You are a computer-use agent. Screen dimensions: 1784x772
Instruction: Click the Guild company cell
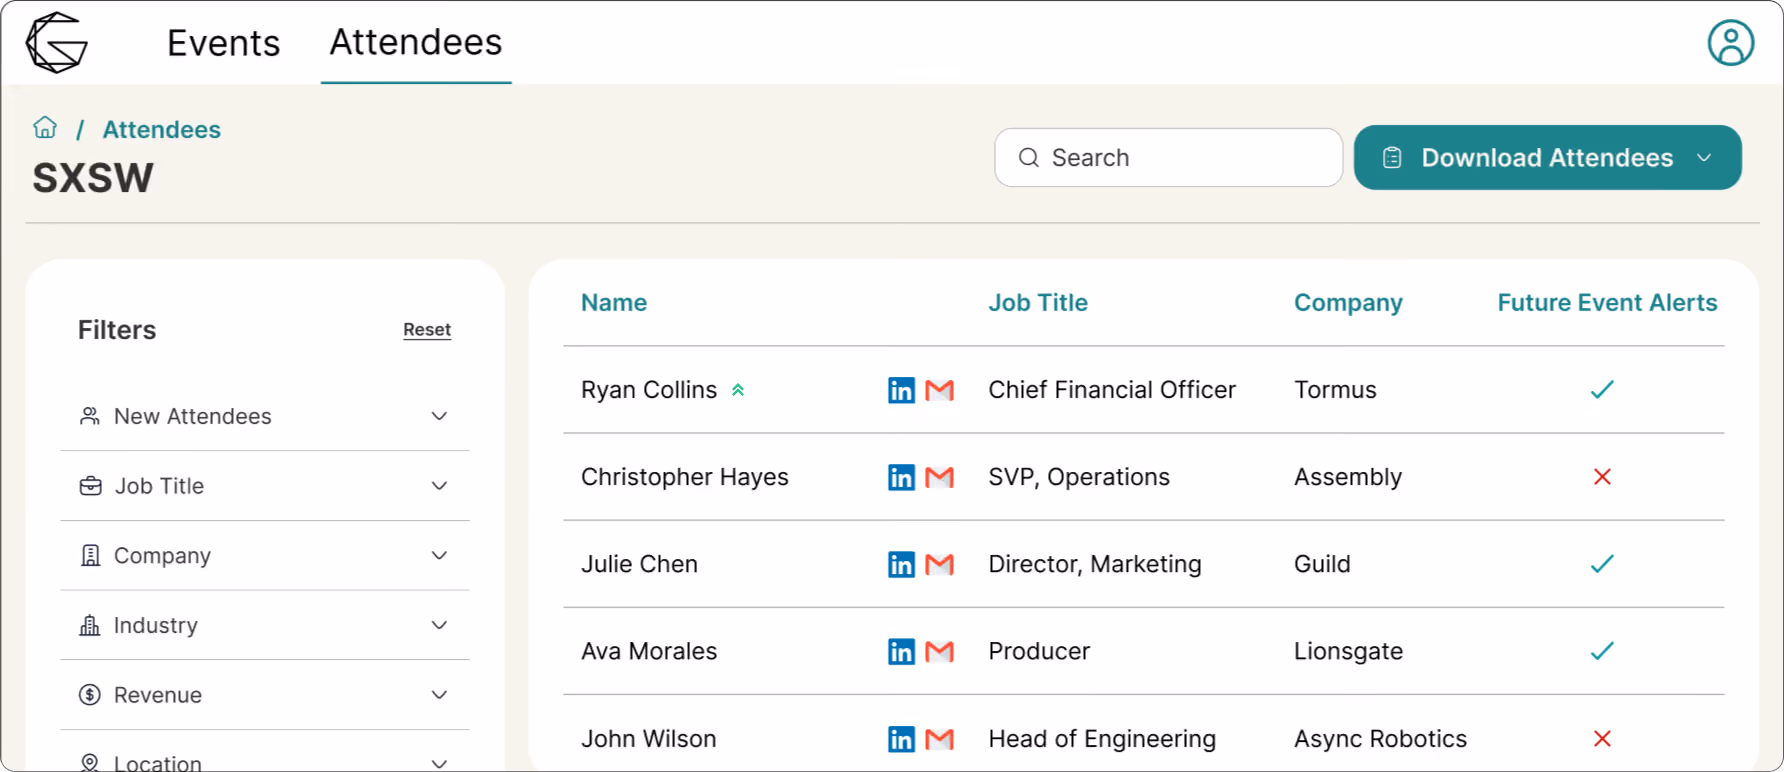(x=1322, y=564)
